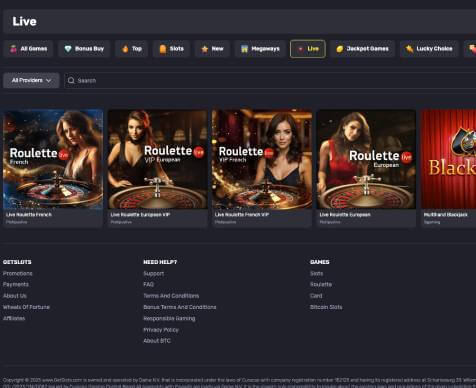Open the Slots category tab
The width and height of the screenshot is (476, 388).
171,49
